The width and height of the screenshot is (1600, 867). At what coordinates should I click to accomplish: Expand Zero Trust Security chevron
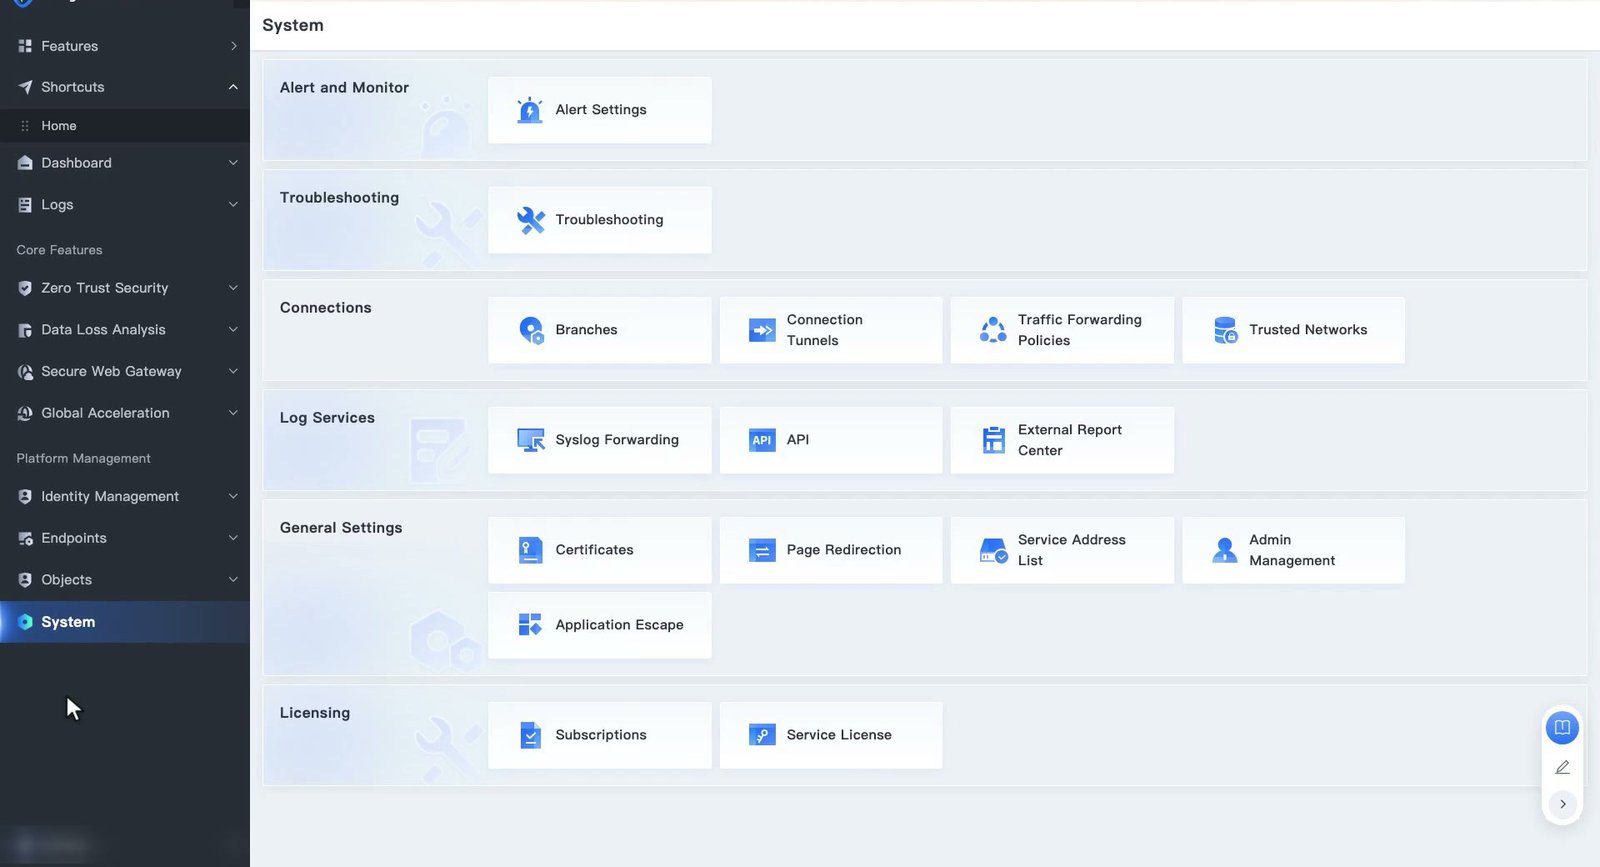233,288
